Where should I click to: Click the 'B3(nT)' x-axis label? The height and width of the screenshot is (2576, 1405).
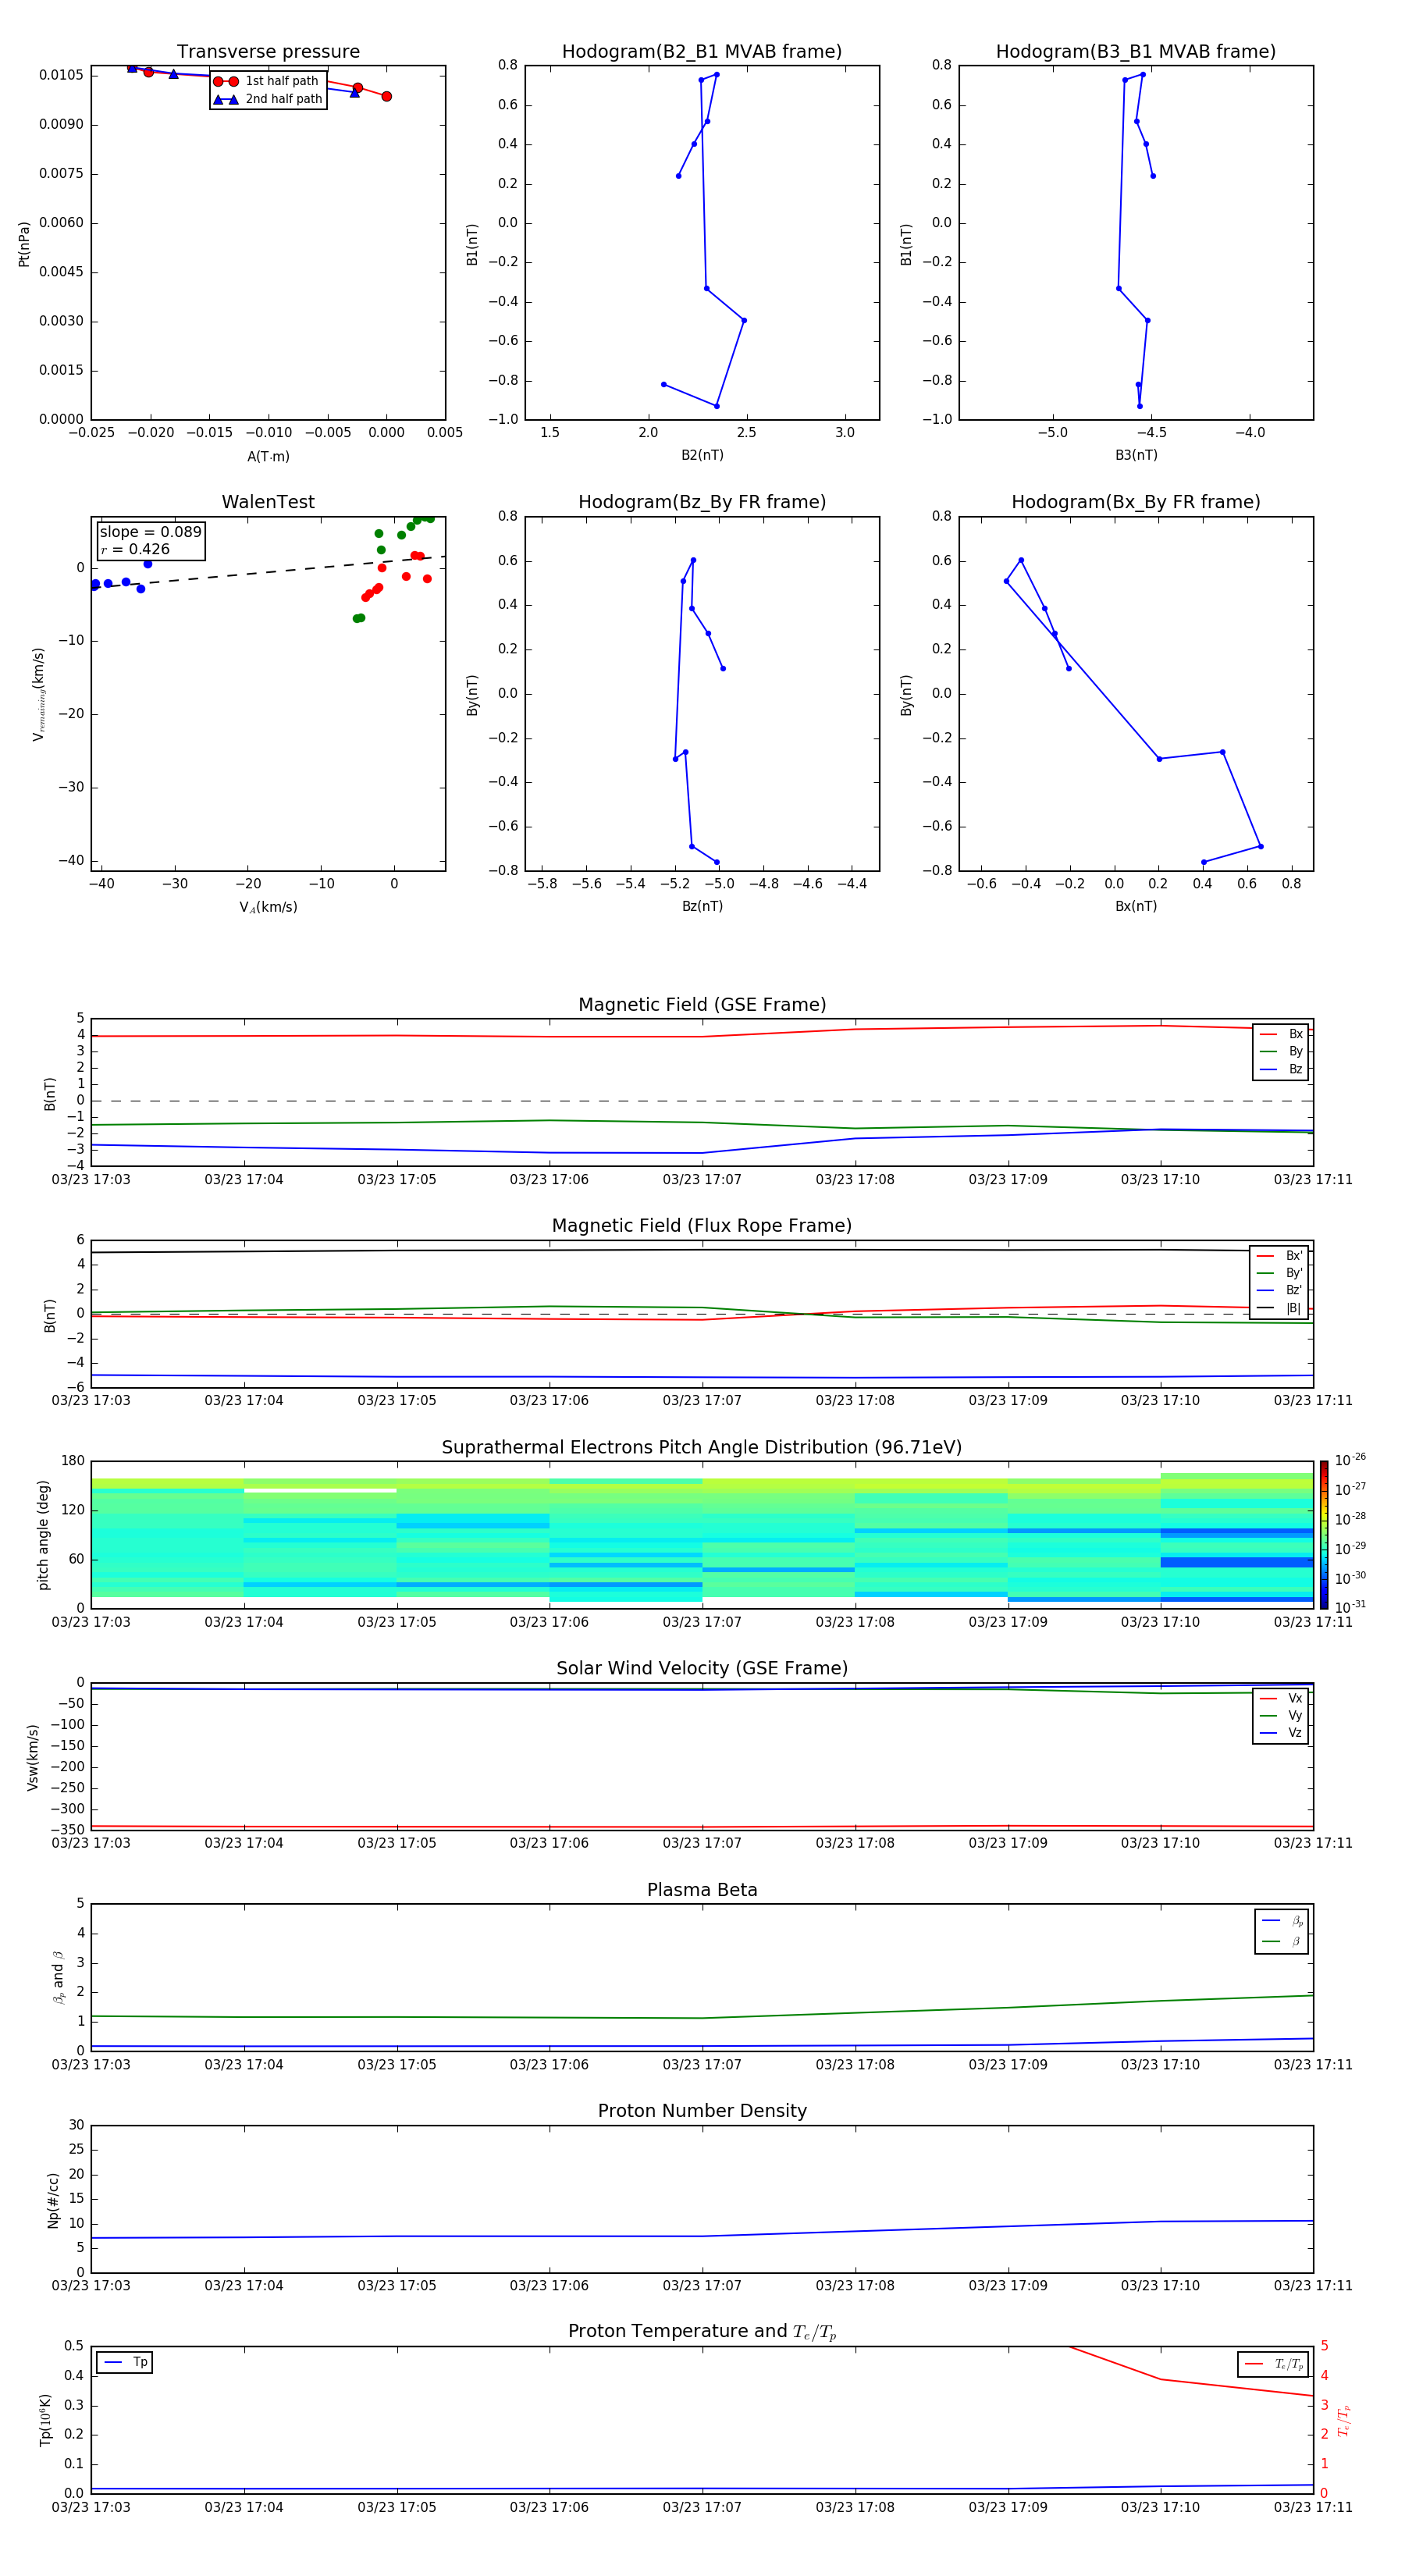coord(1136,455)
